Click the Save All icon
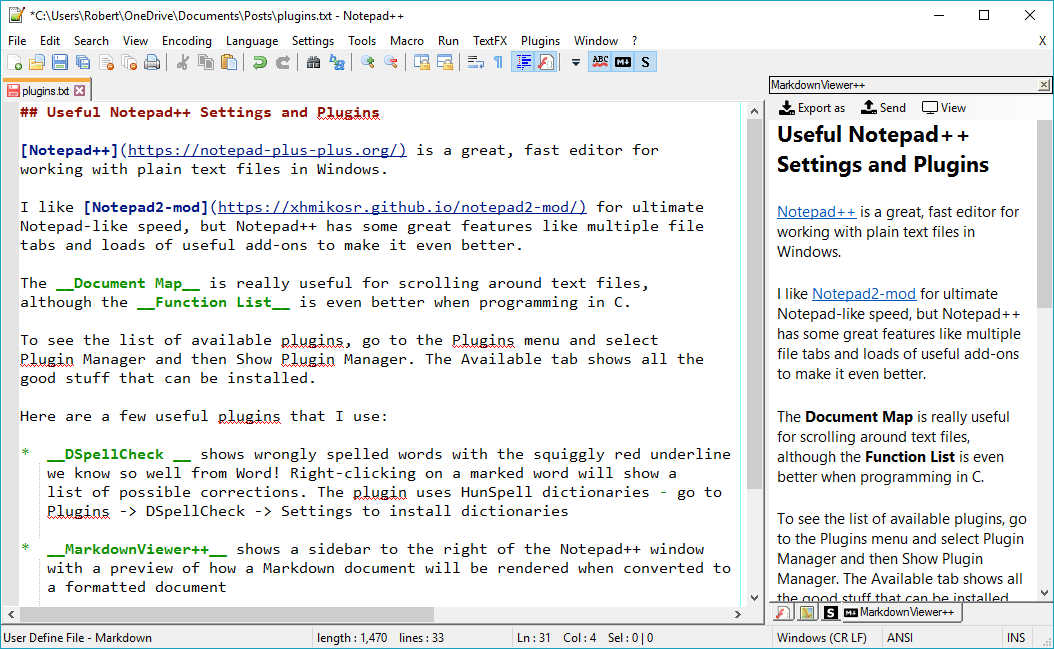The height and width of the screenshot is (649, 1054). click(83, 63)
